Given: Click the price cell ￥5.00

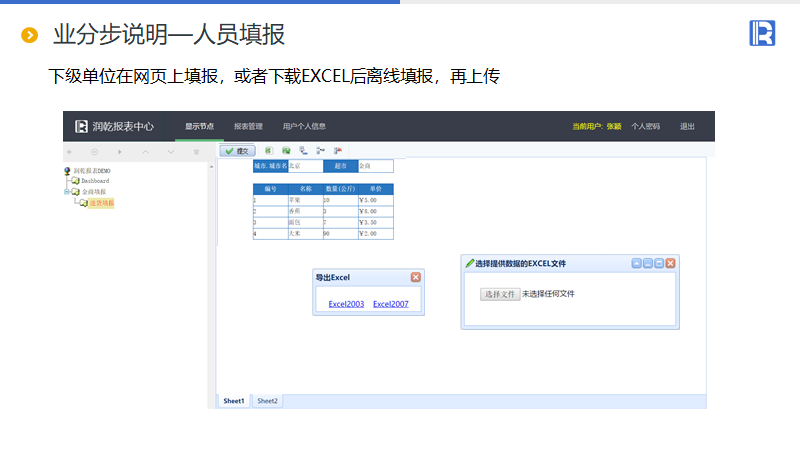Looking at the screenshot, I should (376, 200).
